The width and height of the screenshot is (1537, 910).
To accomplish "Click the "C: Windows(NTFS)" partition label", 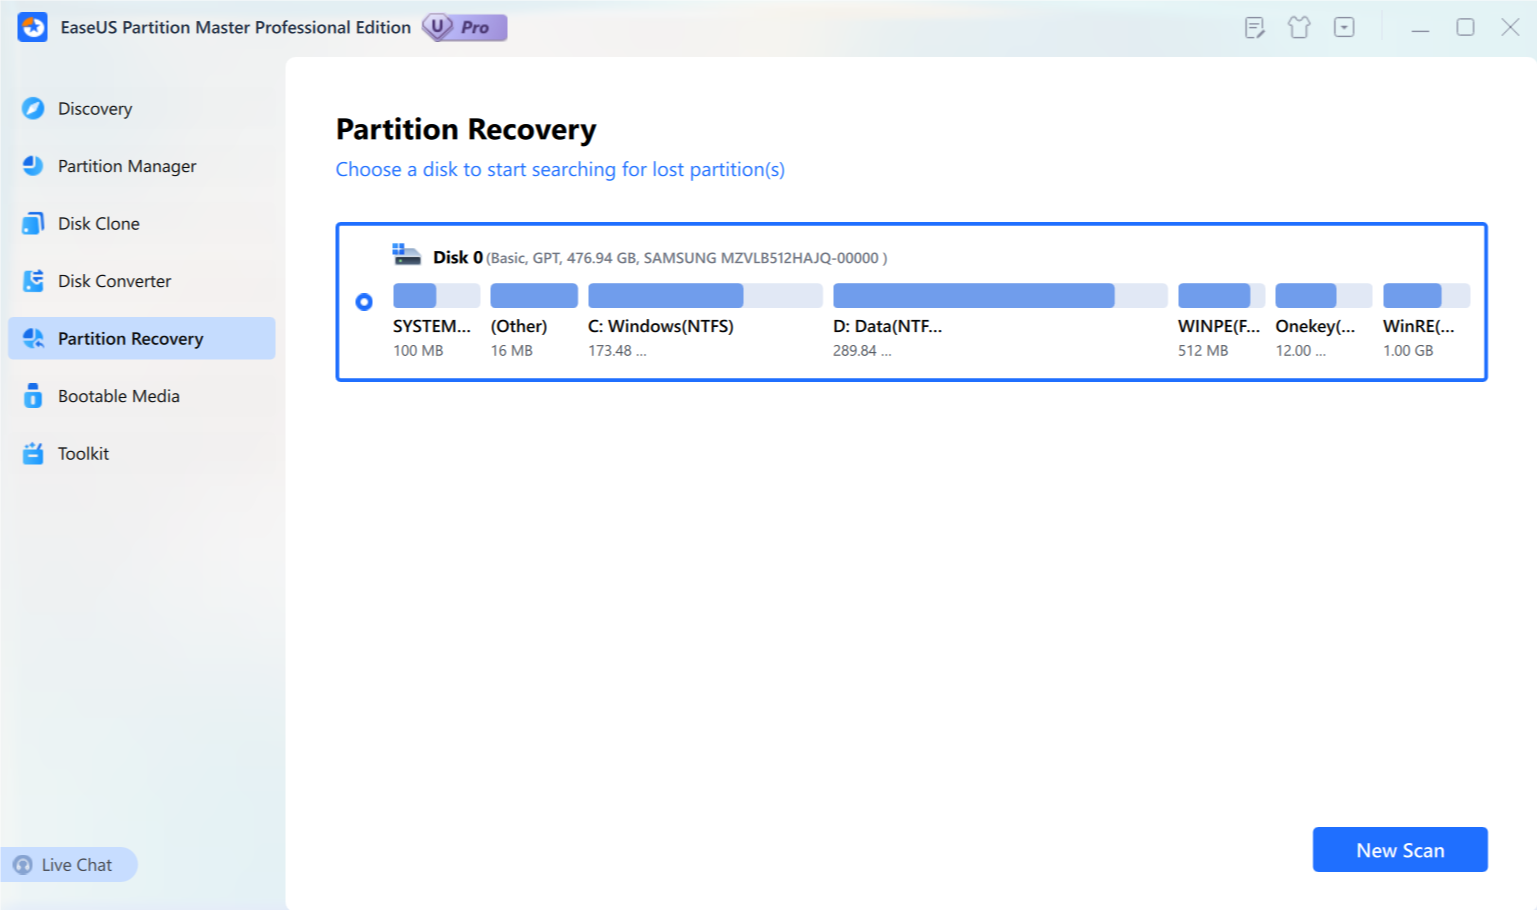I will pos(661,326).
